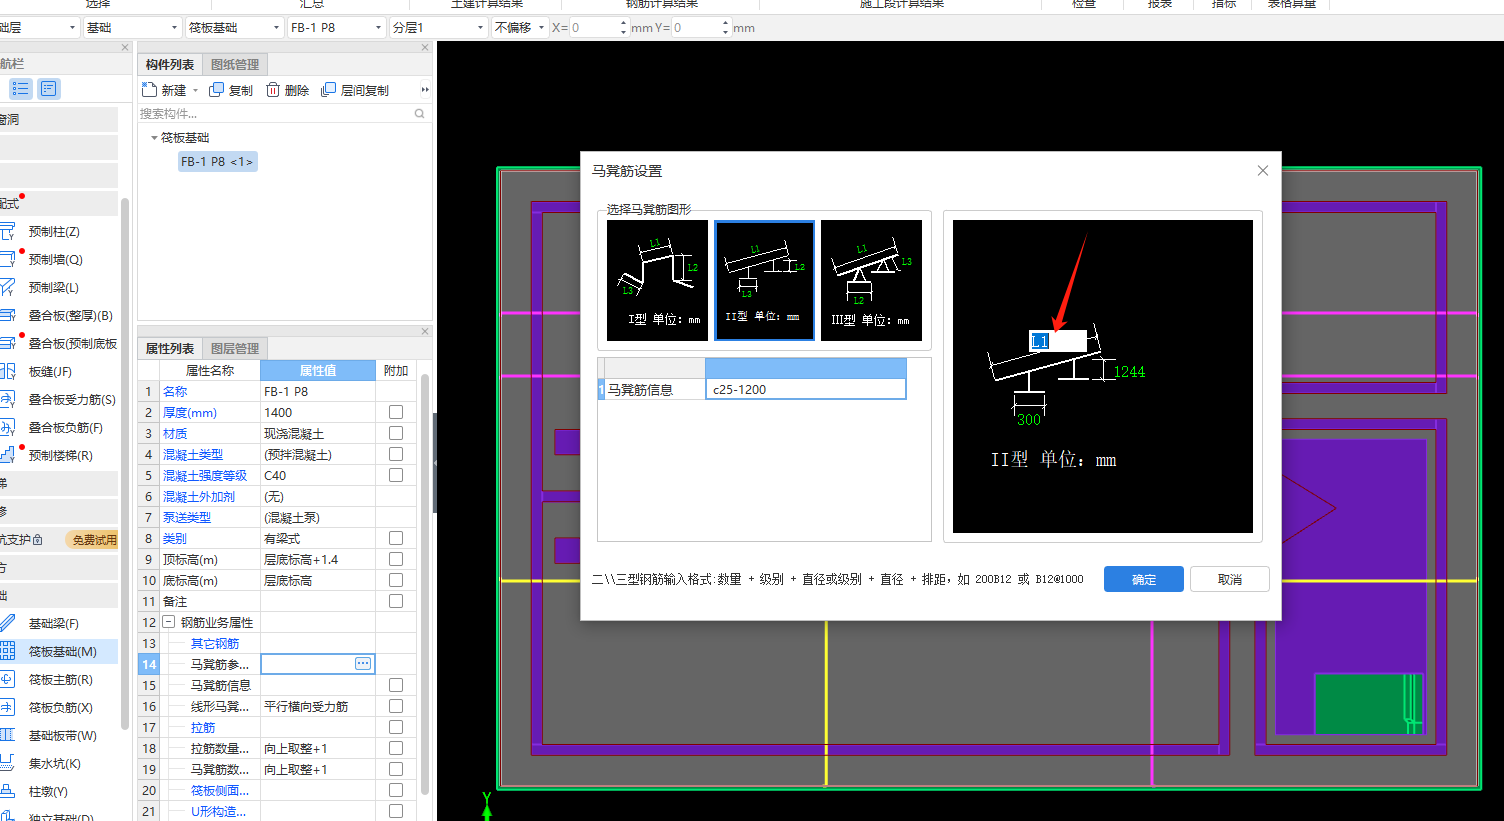Switch to the 图纸管理 tab
Image resolution: width=1504 pixels, height=821 pixels.
(x=235, y=65)
